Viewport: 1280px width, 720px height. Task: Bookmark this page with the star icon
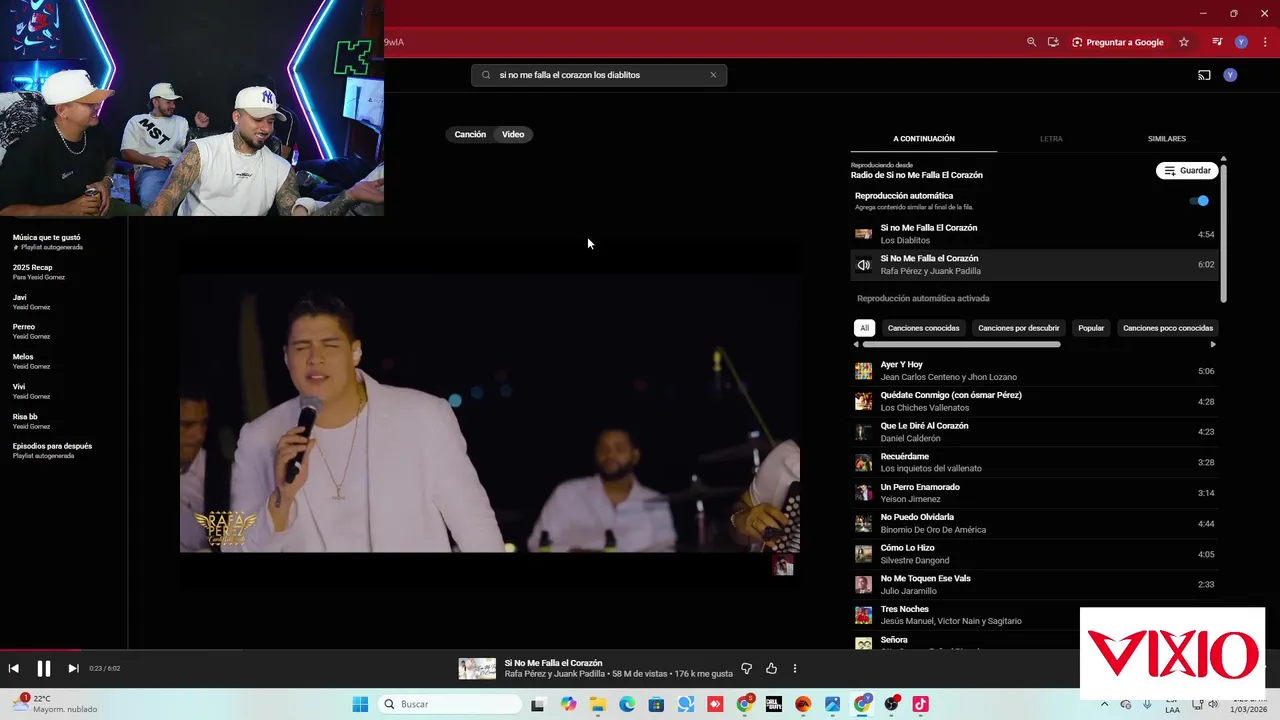1184,42
